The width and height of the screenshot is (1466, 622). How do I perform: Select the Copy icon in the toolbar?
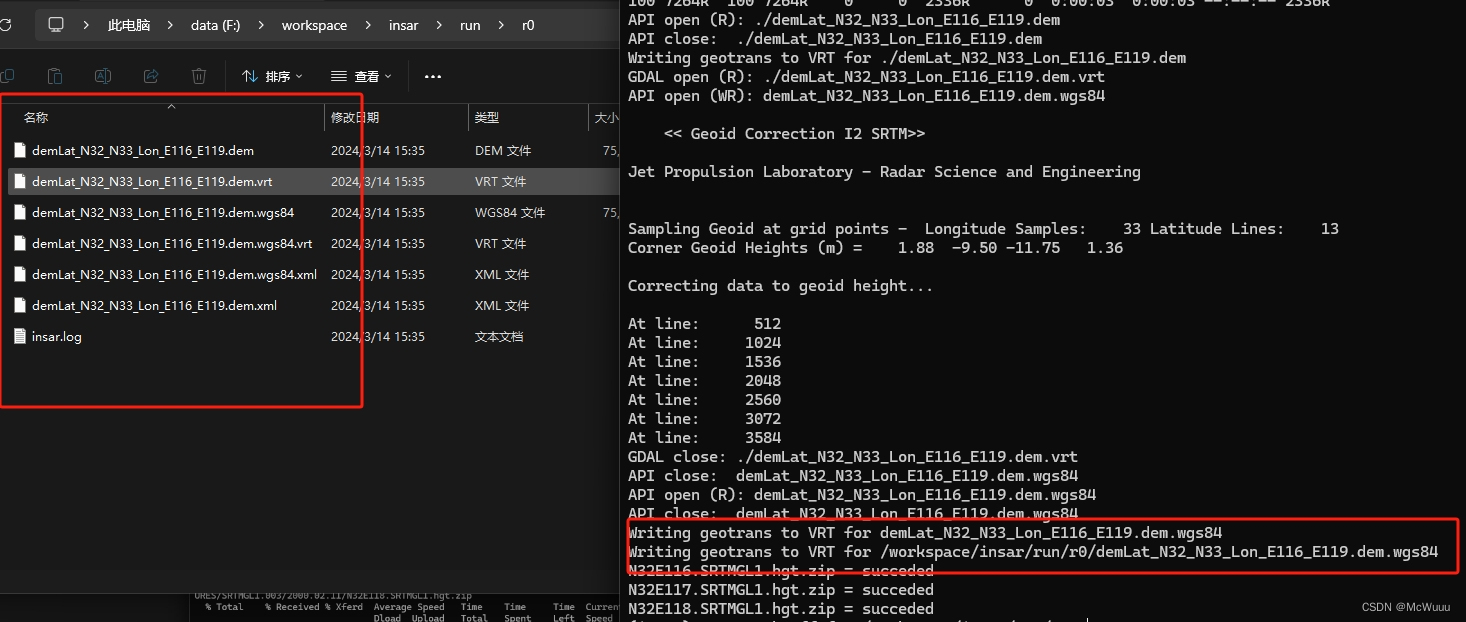click(9, 76)
